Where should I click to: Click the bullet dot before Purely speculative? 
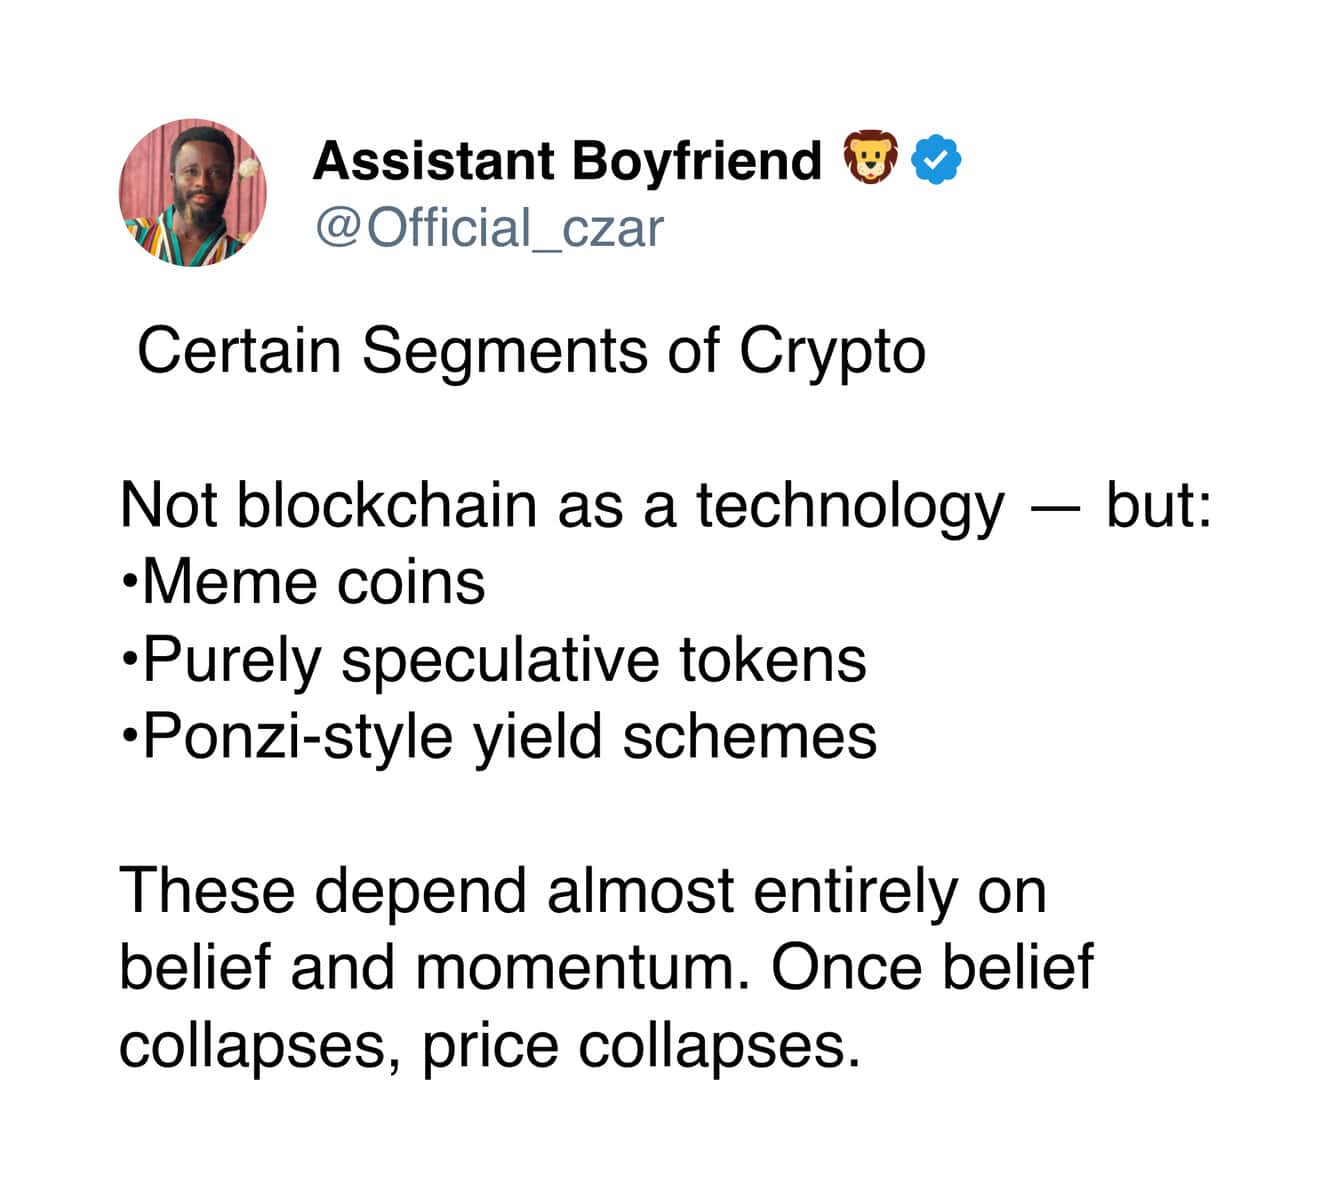tap(129, 659)
